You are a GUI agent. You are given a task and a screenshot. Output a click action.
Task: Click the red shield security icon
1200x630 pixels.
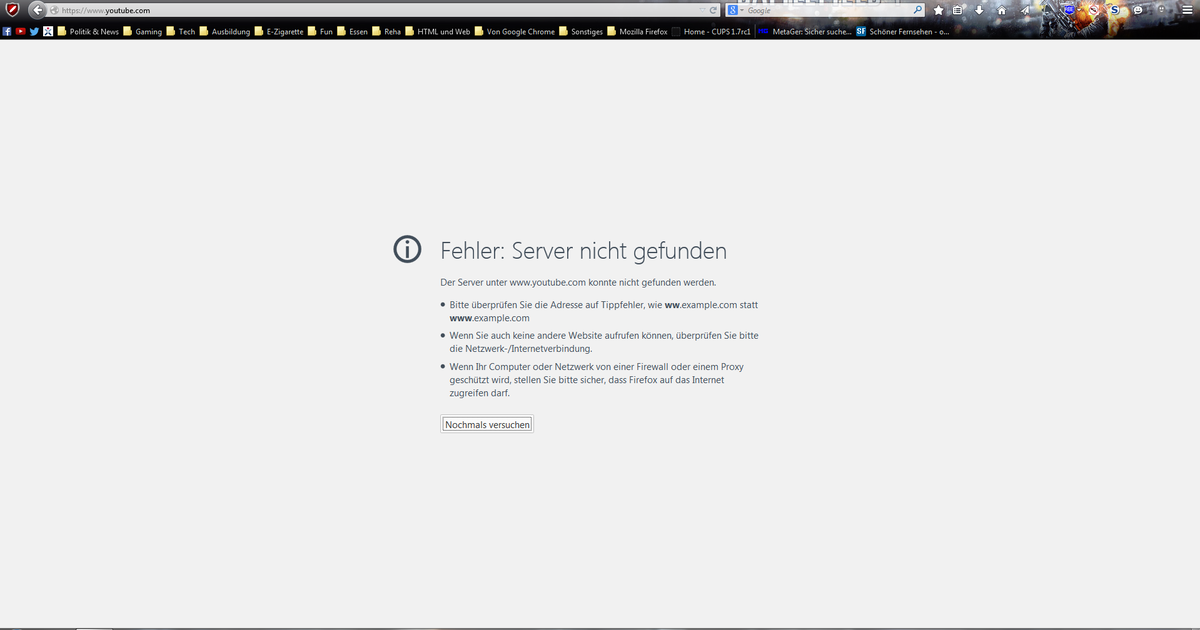pos(11,10)
